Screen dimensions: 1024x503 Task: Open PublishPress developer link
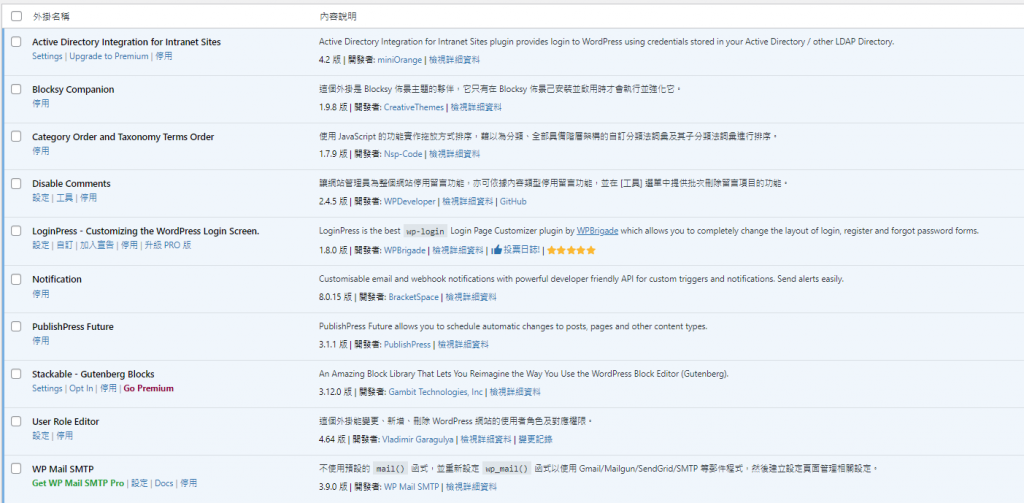pyautogui.click(x=408, y=344)
